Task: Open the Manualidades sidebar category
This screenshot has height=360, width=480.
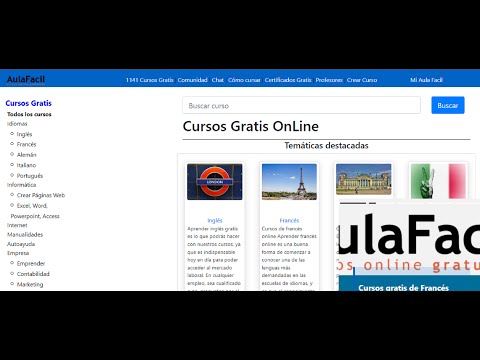Action: [25, 235]
